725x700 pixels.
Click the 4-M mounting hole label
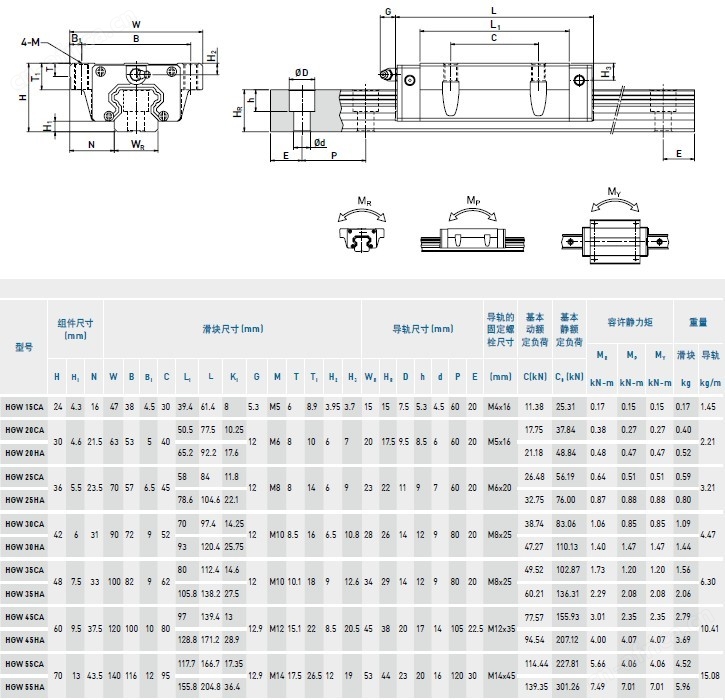(x=31, y=42)
